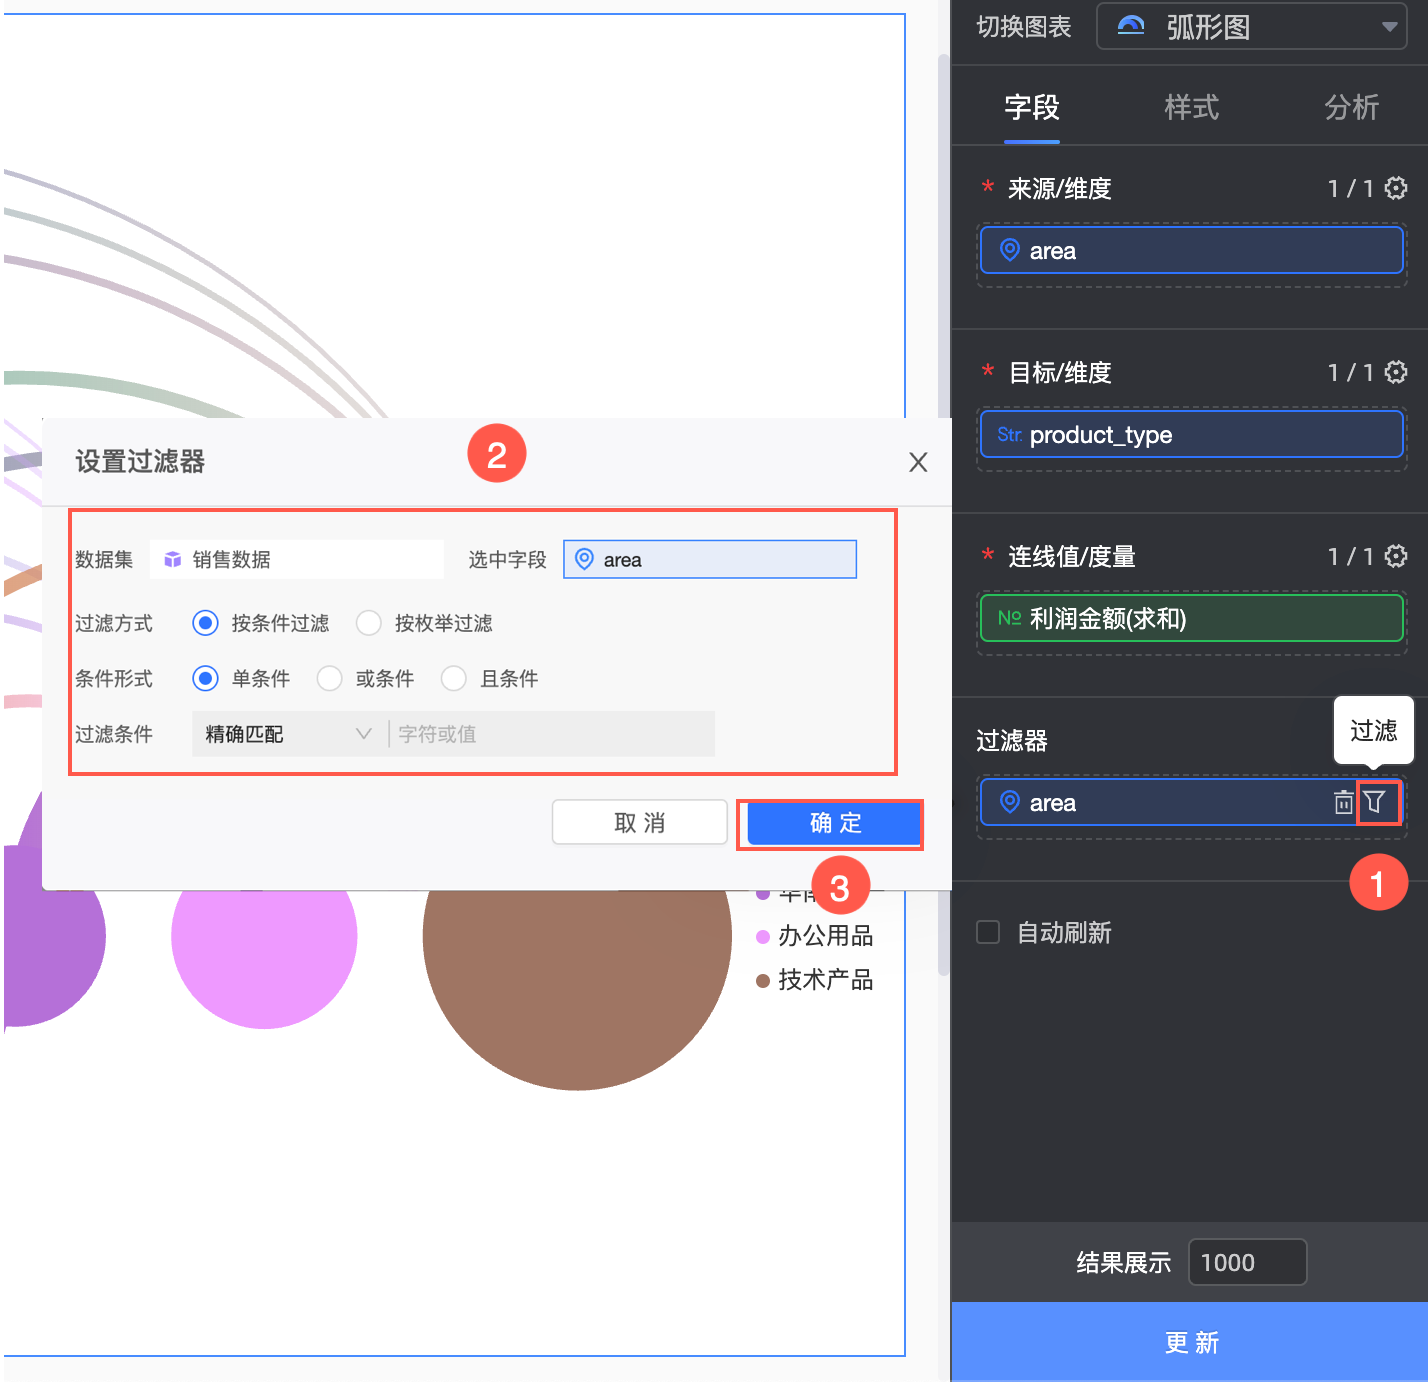Image resolution: width=1428 pixels, height=1382 pixels.
Task: Open settings gear for 来源/维度
Action: (x=1396, y=188)
